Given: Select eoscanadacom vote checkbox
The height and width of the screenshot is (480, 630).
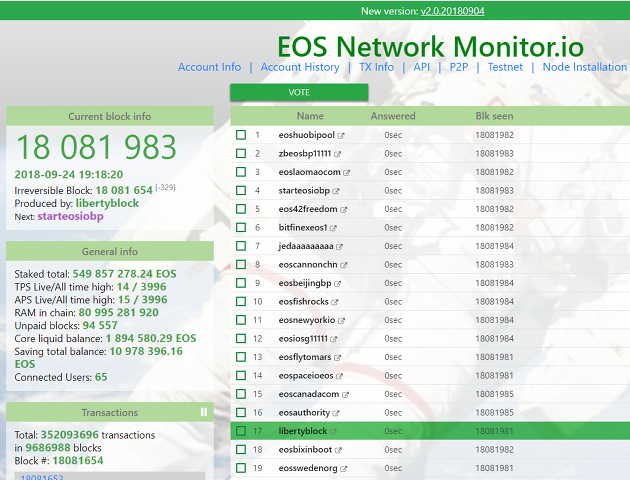Looking at the screenshot, I should coord(241,394).
